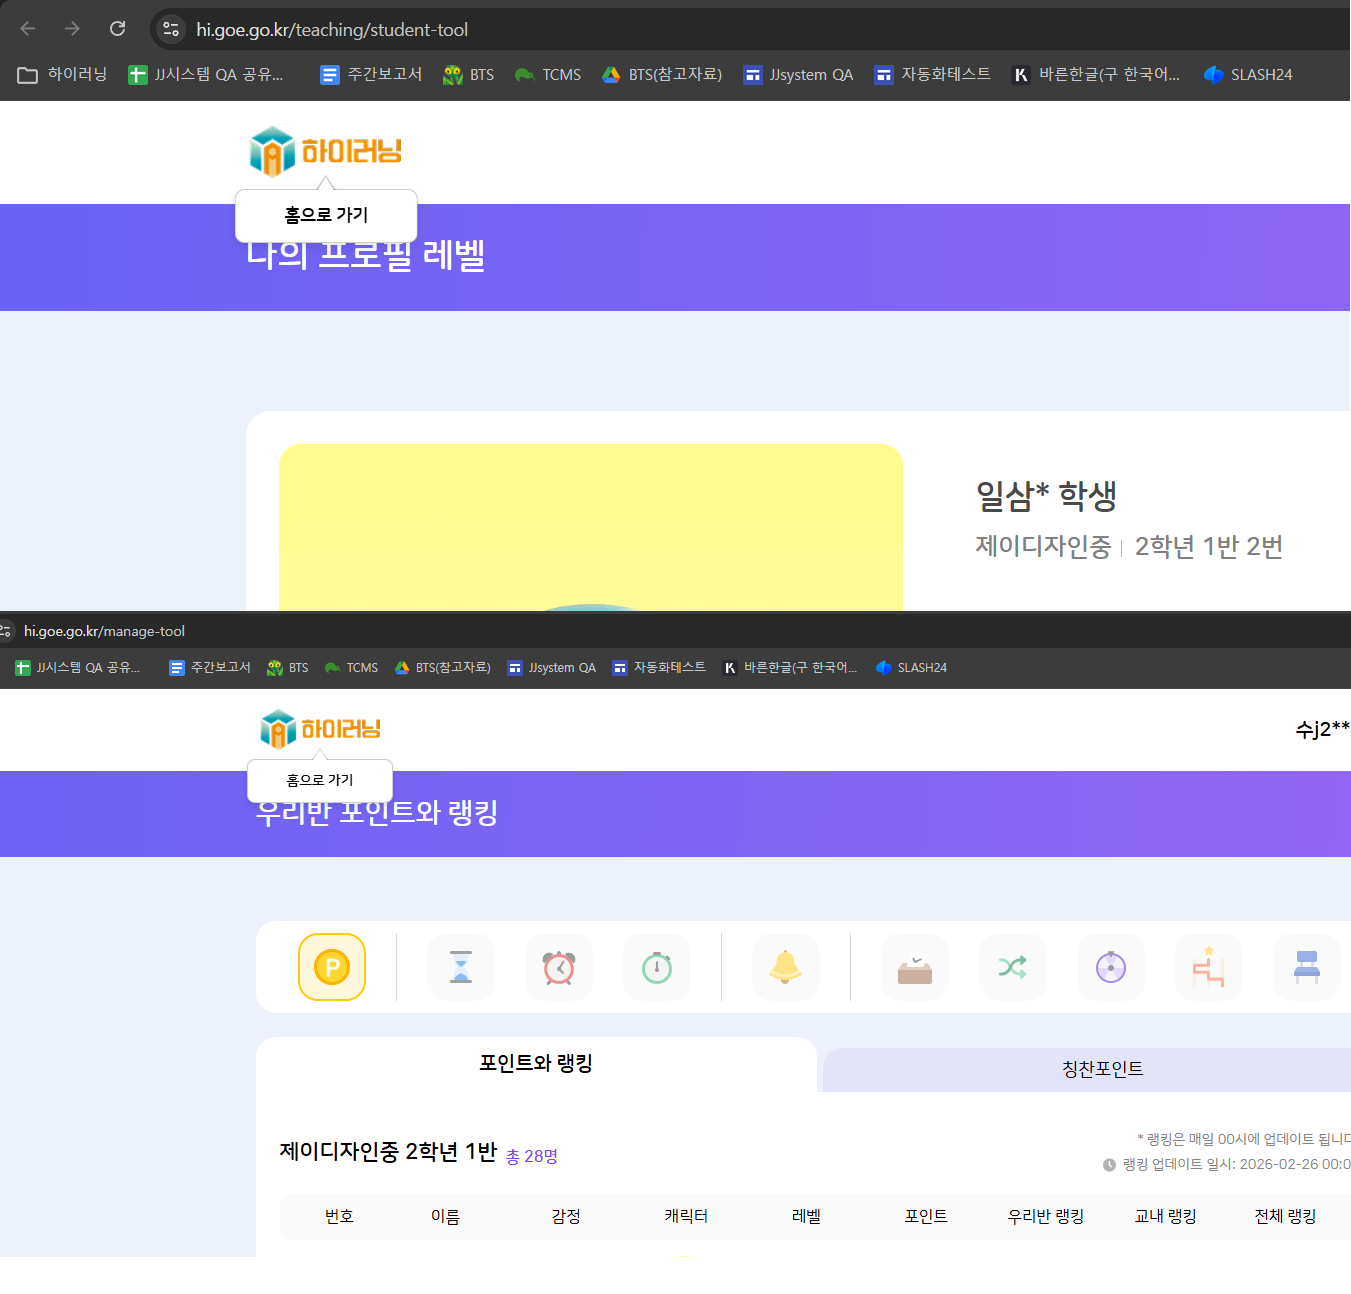
Task: Click the yellow bell icon
Action: (785, 967)
